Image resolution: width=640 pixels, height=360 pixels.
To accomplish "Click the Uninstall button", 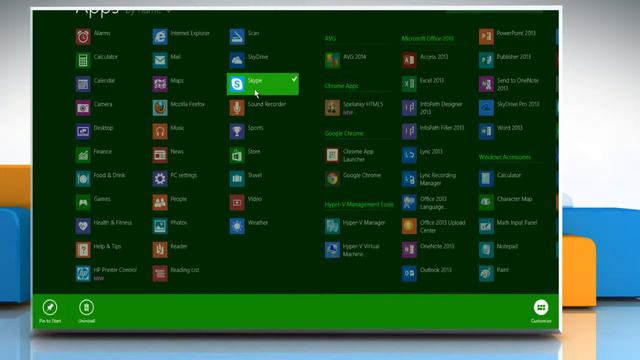I will pyautogui.click(x=87, y=311).
